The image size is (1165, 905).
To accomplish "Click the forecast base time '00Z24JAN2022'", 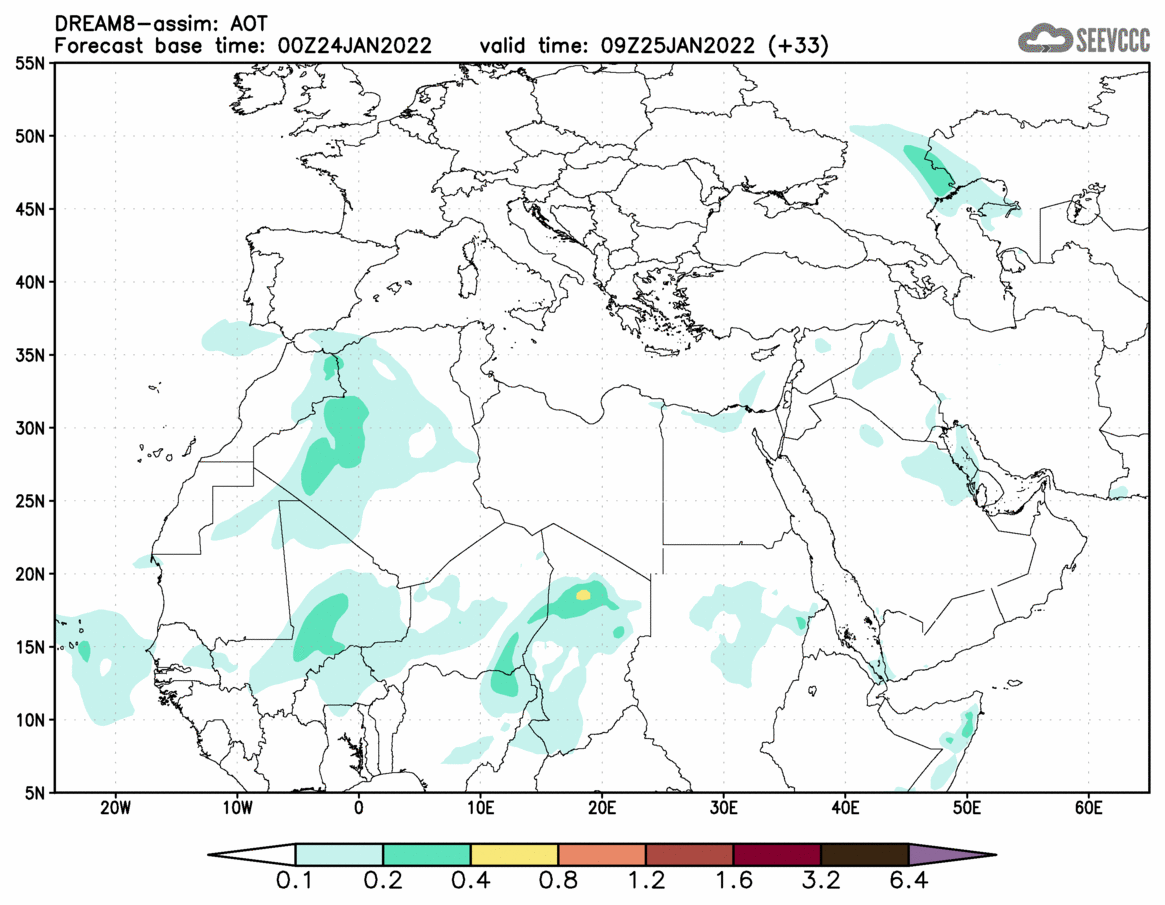I will pos(354,46).
